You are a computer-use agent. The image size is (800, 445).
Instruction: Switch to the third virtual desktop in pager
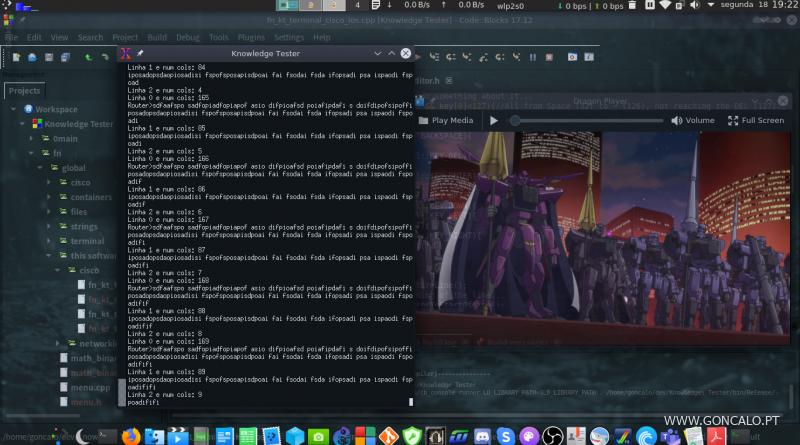(334, 5)
